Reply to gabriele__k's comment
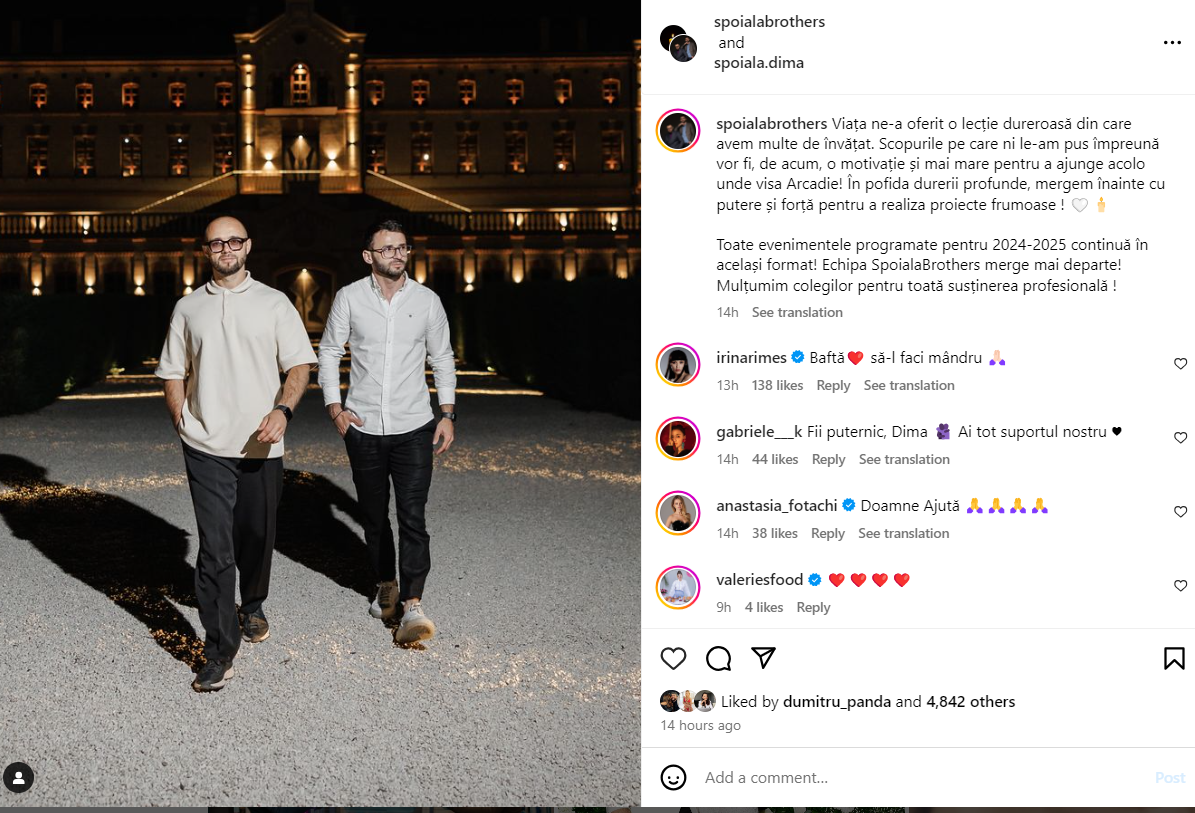The width and height of the screenshot is (1195, 813). (828, 459)
